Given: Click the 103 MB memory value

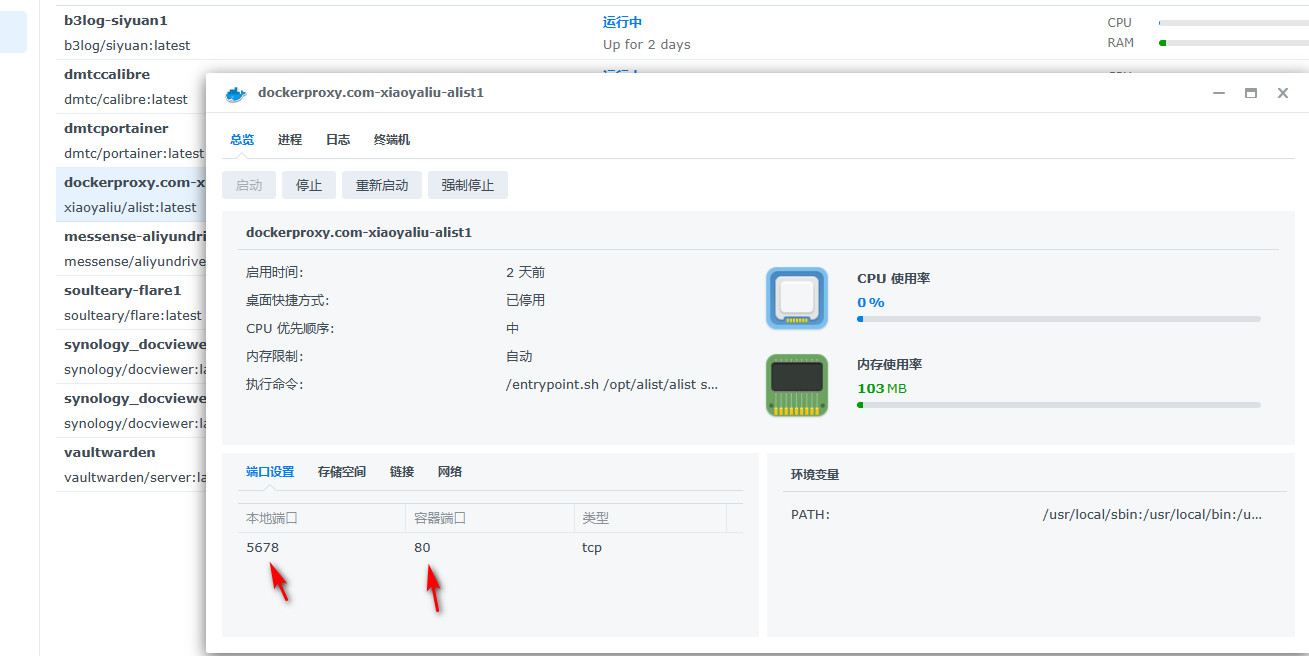Looking at the screenshot, I should click(882, 388).
